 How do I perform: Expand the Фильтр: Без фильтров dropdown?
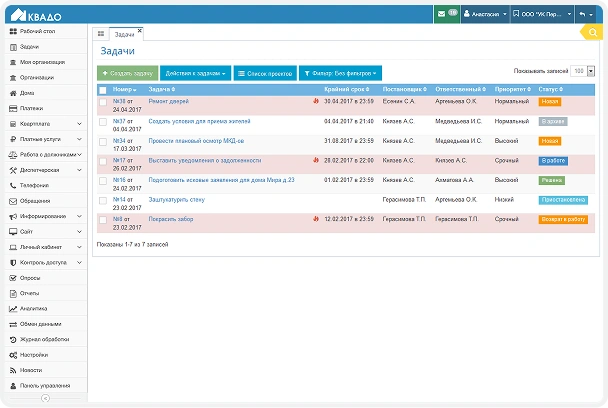click(341, 73)
